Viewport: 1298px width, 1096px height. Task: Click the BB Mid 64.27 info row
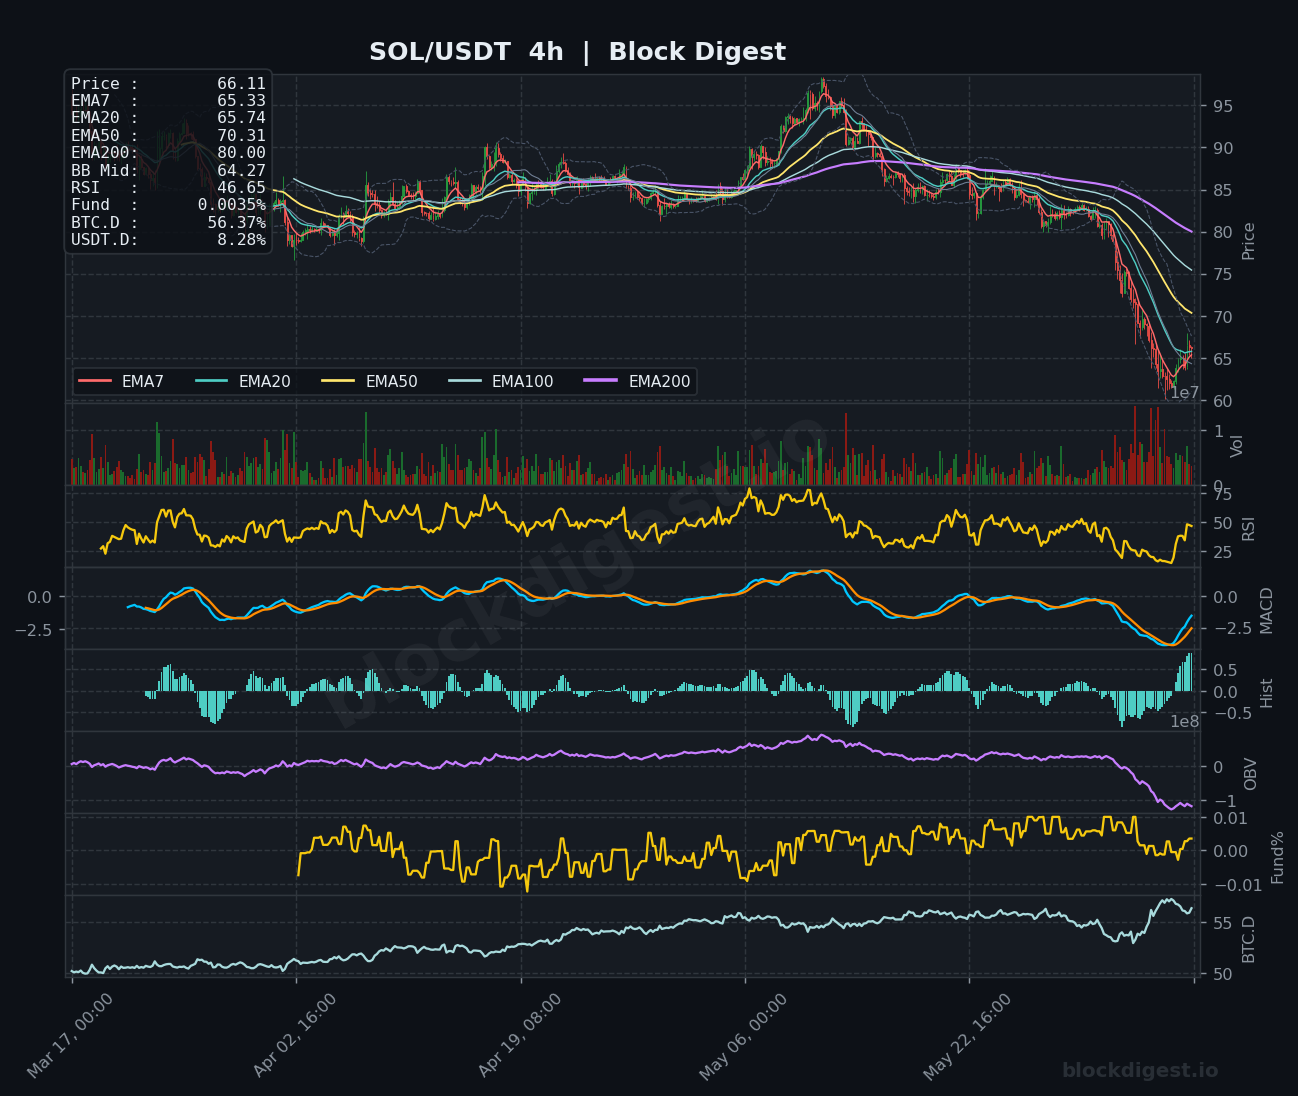coord(168,171)
